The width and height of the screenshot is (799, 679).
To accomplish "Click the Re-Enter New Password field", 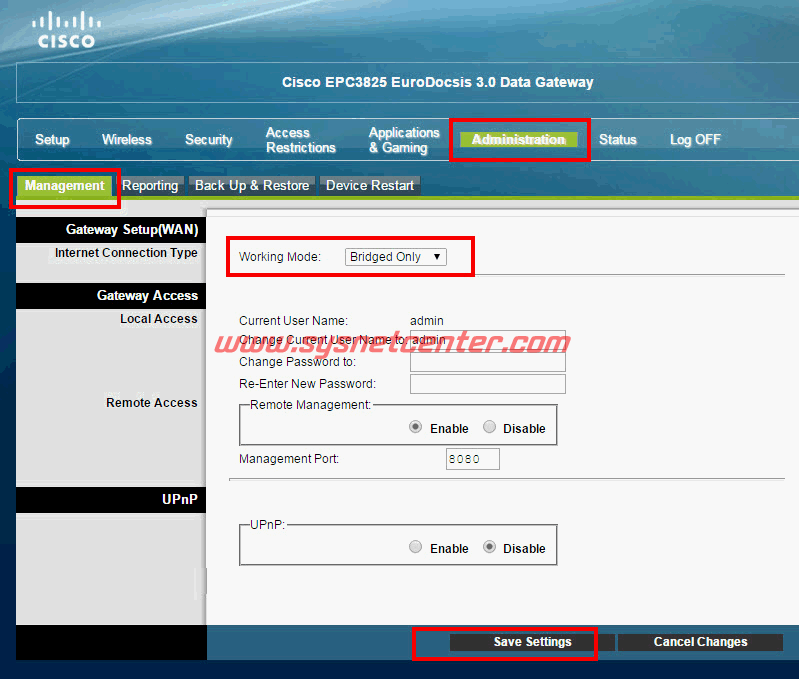I will (487, 384).
